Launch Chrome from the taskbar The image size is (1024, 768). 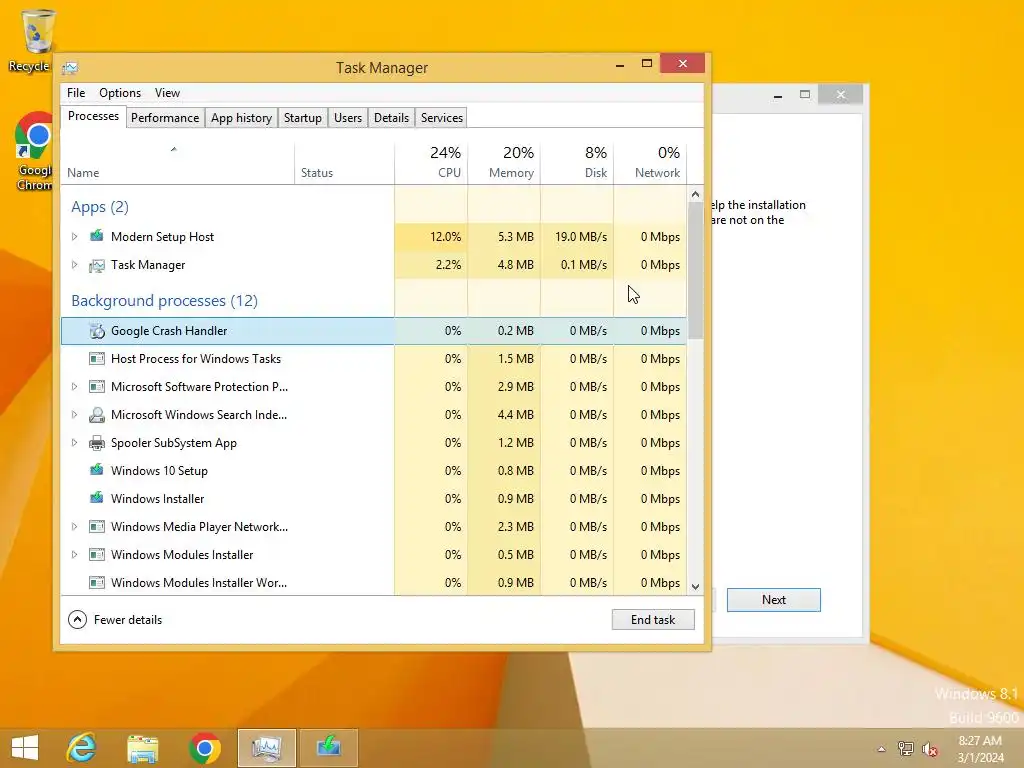pos(204,748)
